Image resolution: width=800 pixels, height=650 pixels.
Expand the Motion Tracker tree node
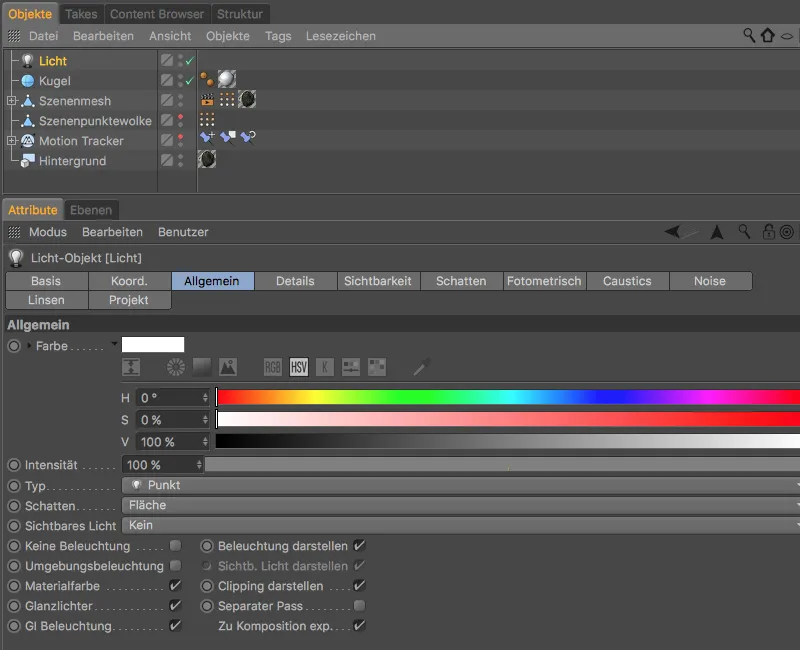[12, 141]
